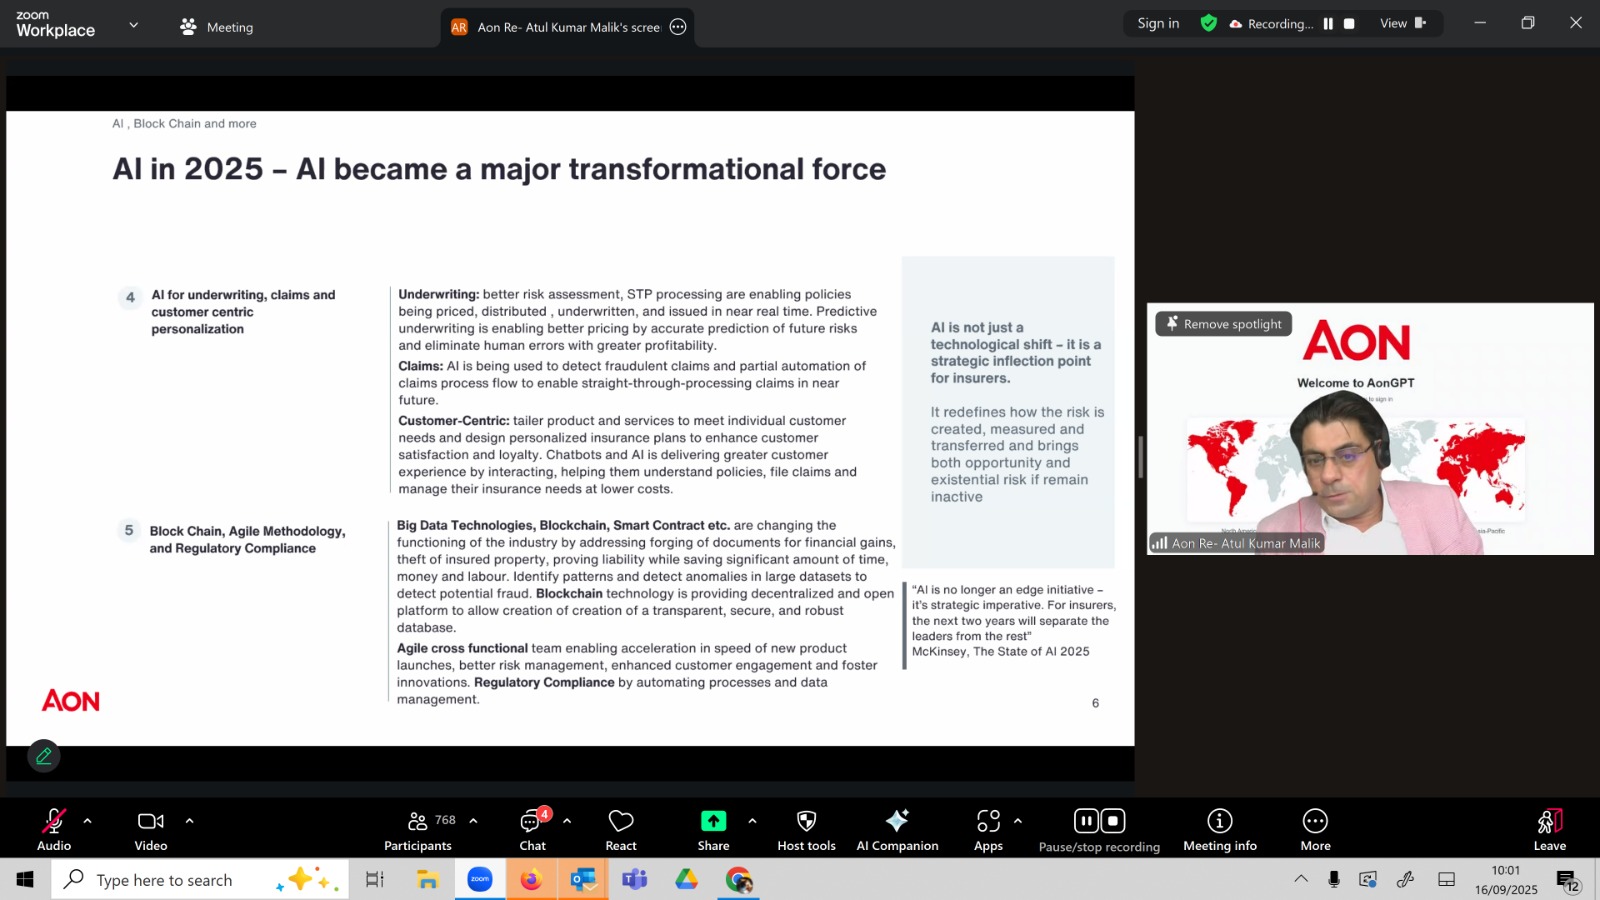Image resolution: width=1600 pixels, height=900 pixels.
Task: Click Remove spotlight button
Action: pos(1224,324)
